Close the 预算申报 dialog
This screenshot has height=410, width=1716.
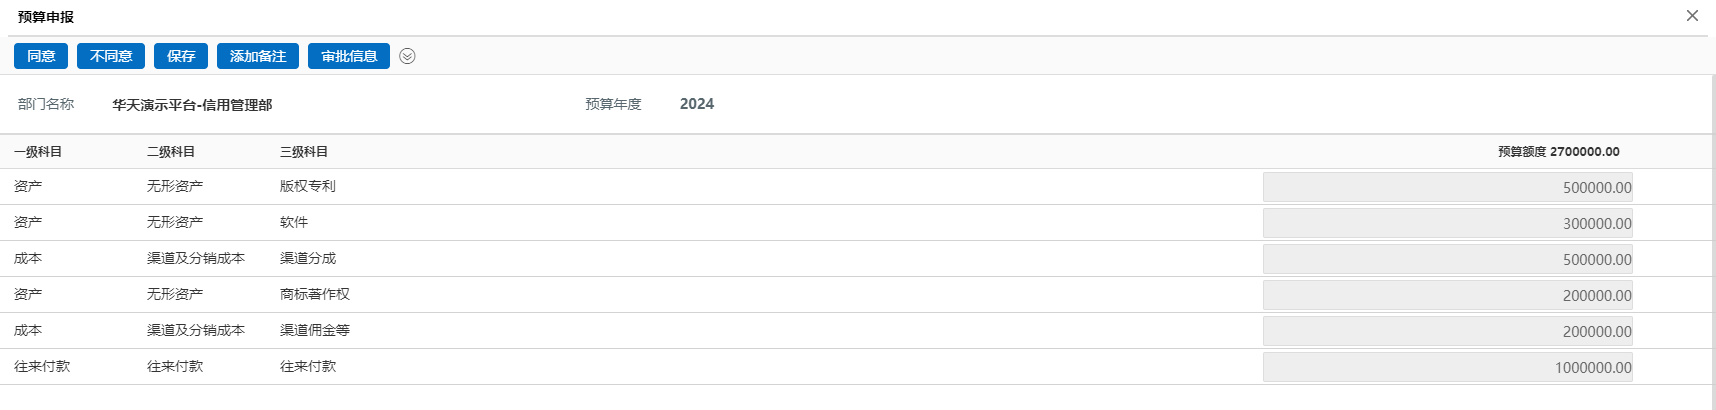pyautogui.click(x=1692, y=16)
